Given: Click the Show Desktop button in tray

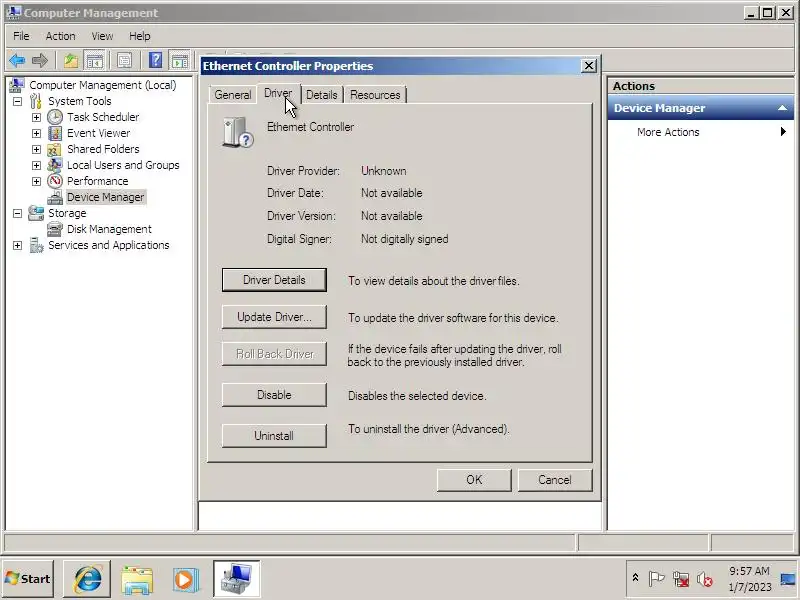Looking at the screenshot, I should tap(789, 579).
